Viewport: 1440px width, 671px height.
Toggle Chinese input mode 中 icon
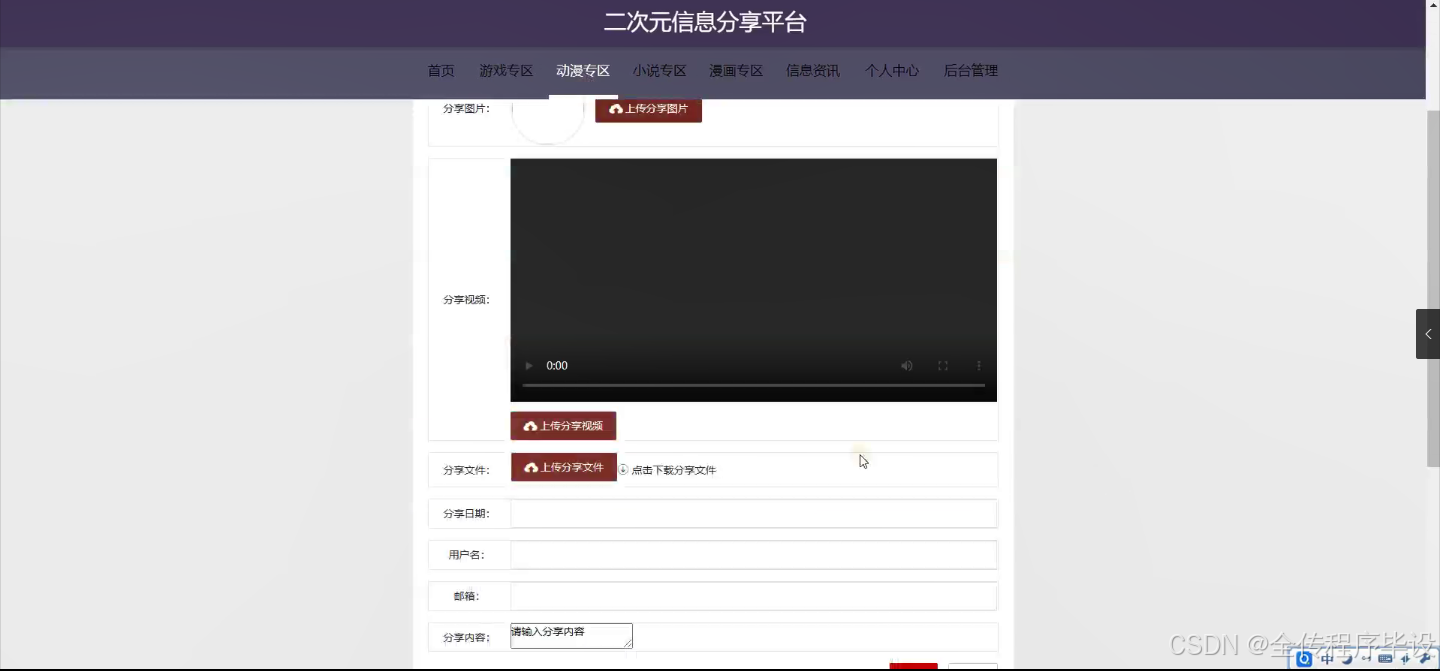1327,659
